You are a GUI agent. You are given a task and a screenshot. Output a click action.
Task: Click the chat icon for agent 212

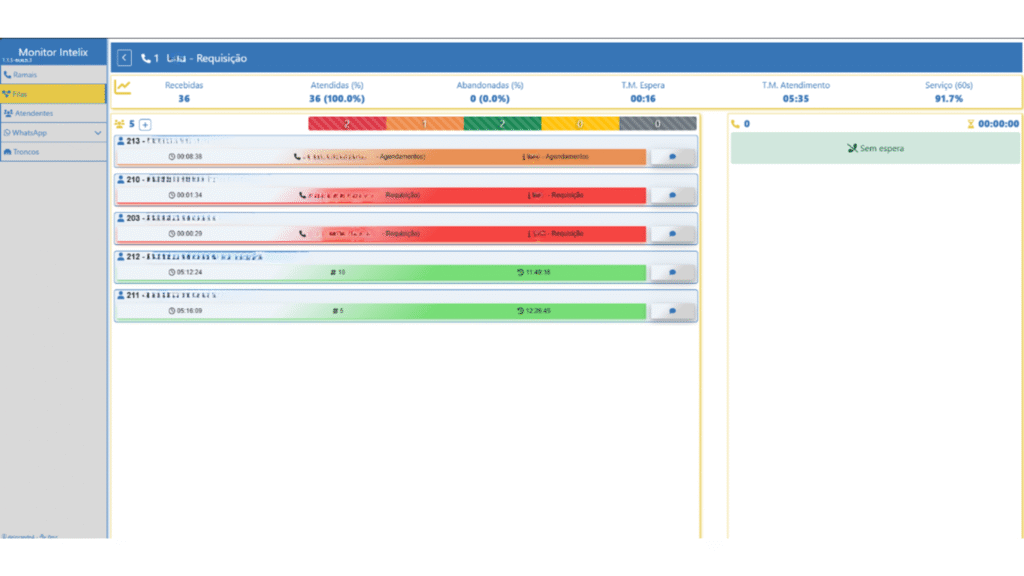pos(672,272)
